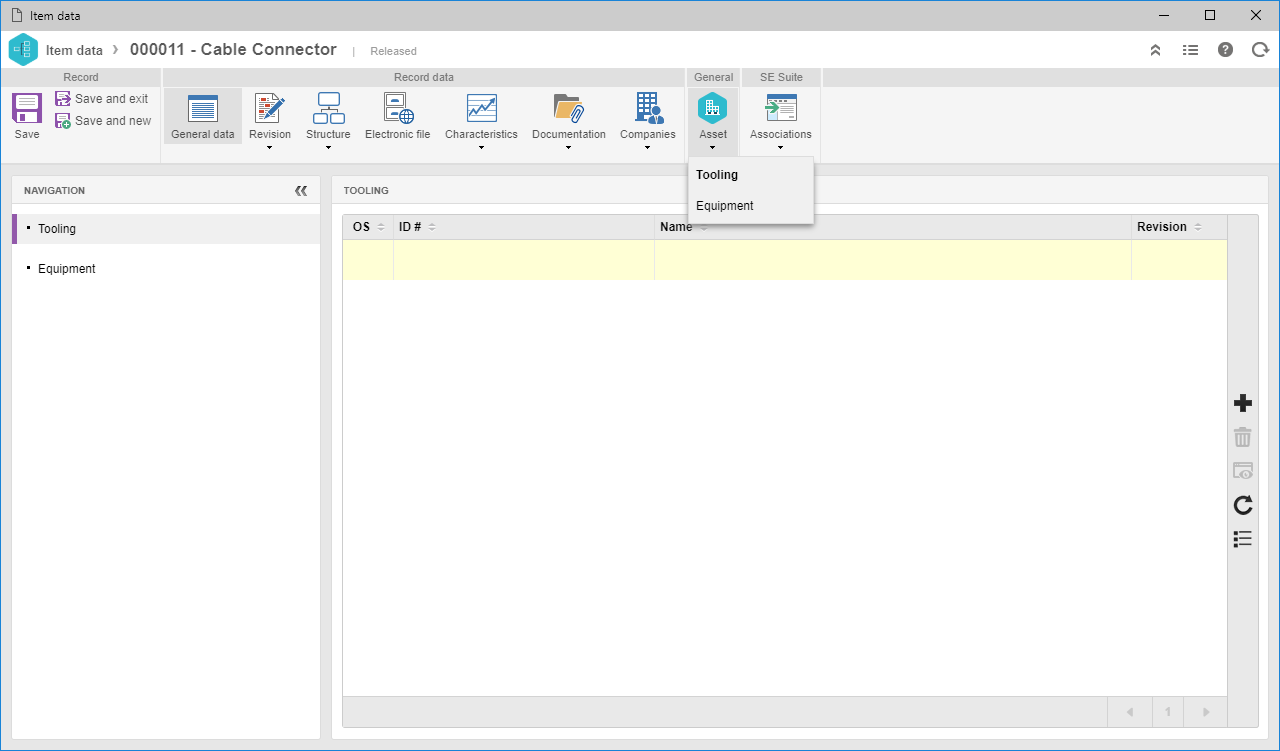Sort by the ID # column
This screenshot has width=1280, height=751.
(524, 227)
